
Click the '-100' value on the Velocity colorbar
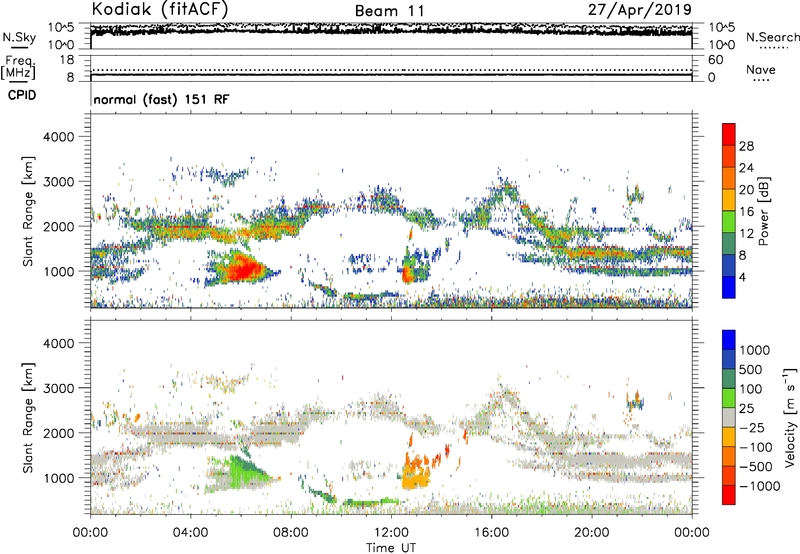(x=757, y=447)
